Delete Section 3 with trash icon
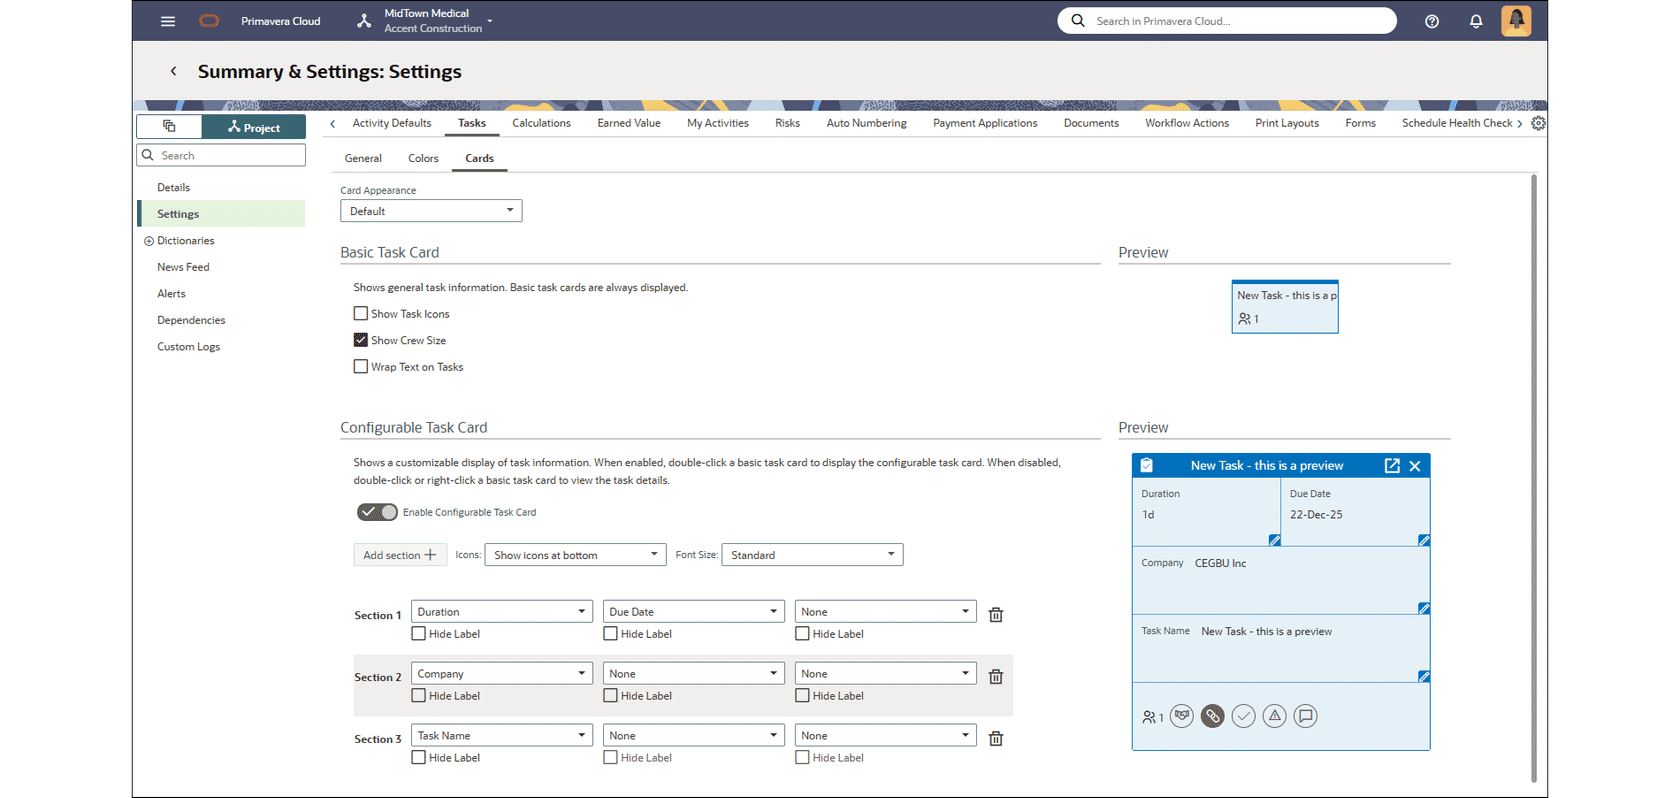1680x798 pixels. click(995, 739)
